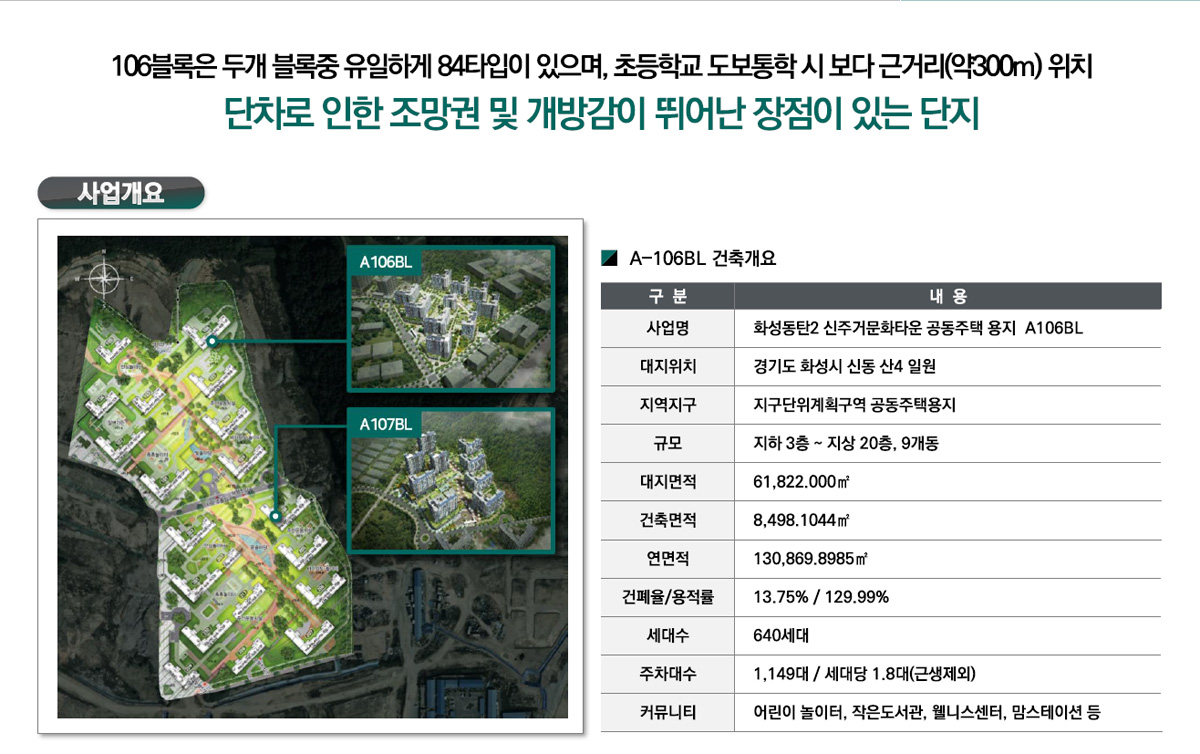Select 지구단위계획구역 공동주택용지 value
Viewport: 1200px width, 754px height.
pyautogui.click(x=855, y=405)
